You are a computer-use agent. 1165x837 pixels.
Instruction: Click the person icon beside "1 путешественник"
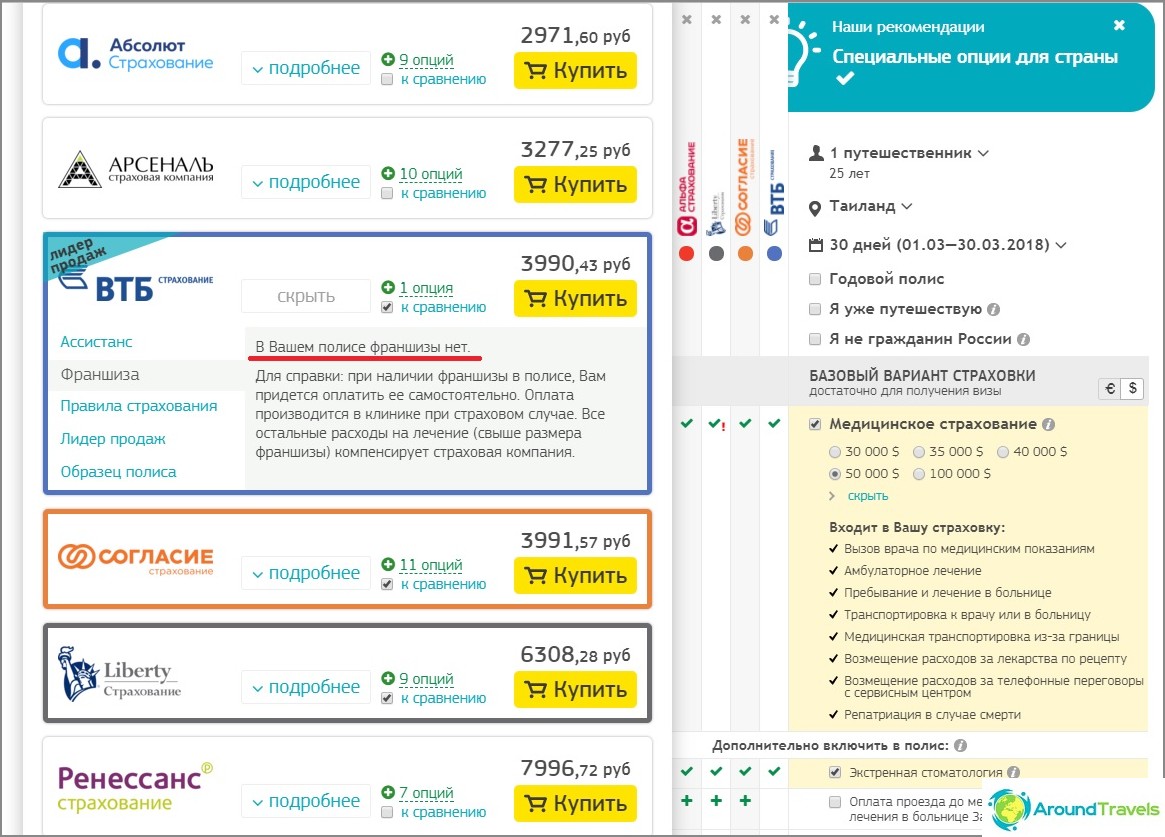(x=816, y=153)
